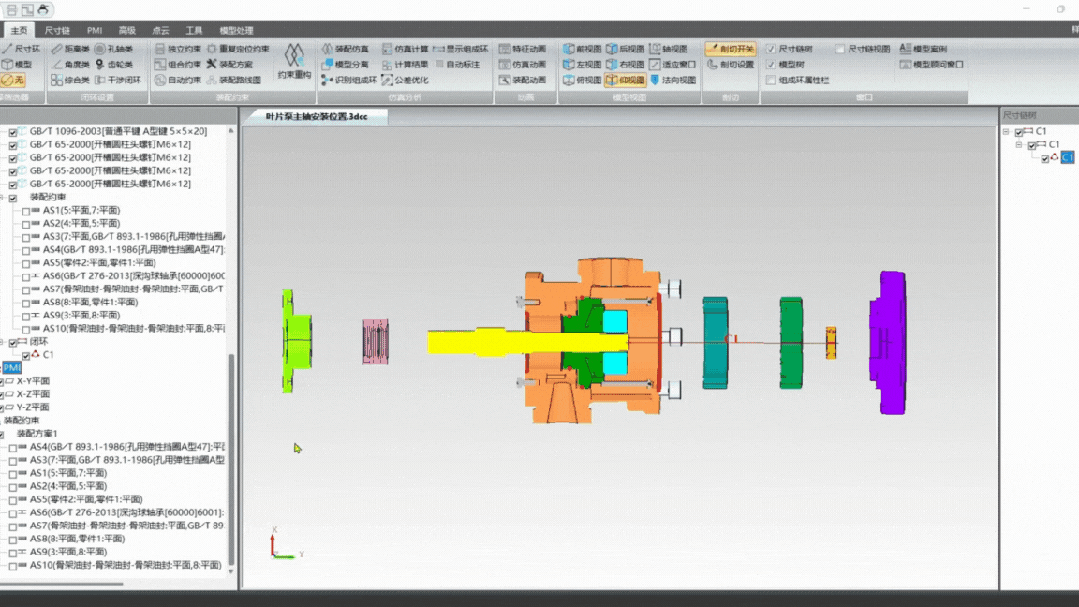Open the 工具 ribbon tab
Image resolution: width=1079 pixels, height=607 pixels.
193,30
